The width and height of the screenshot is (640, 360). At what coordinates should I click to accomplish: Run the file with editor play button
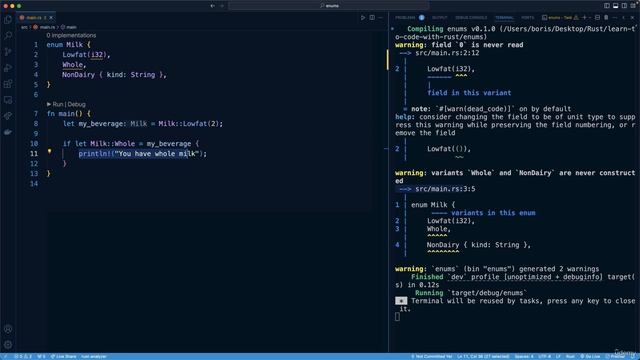pyautogui.click(x=362, y=18)
